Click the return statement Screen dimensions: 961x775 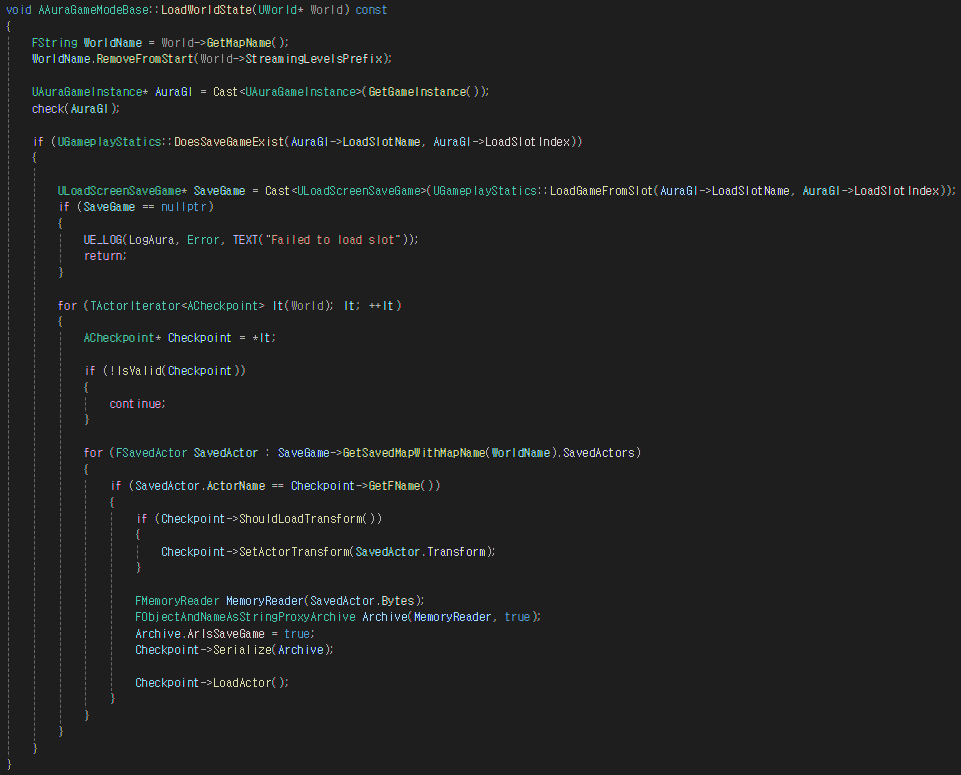coord(105,256)
